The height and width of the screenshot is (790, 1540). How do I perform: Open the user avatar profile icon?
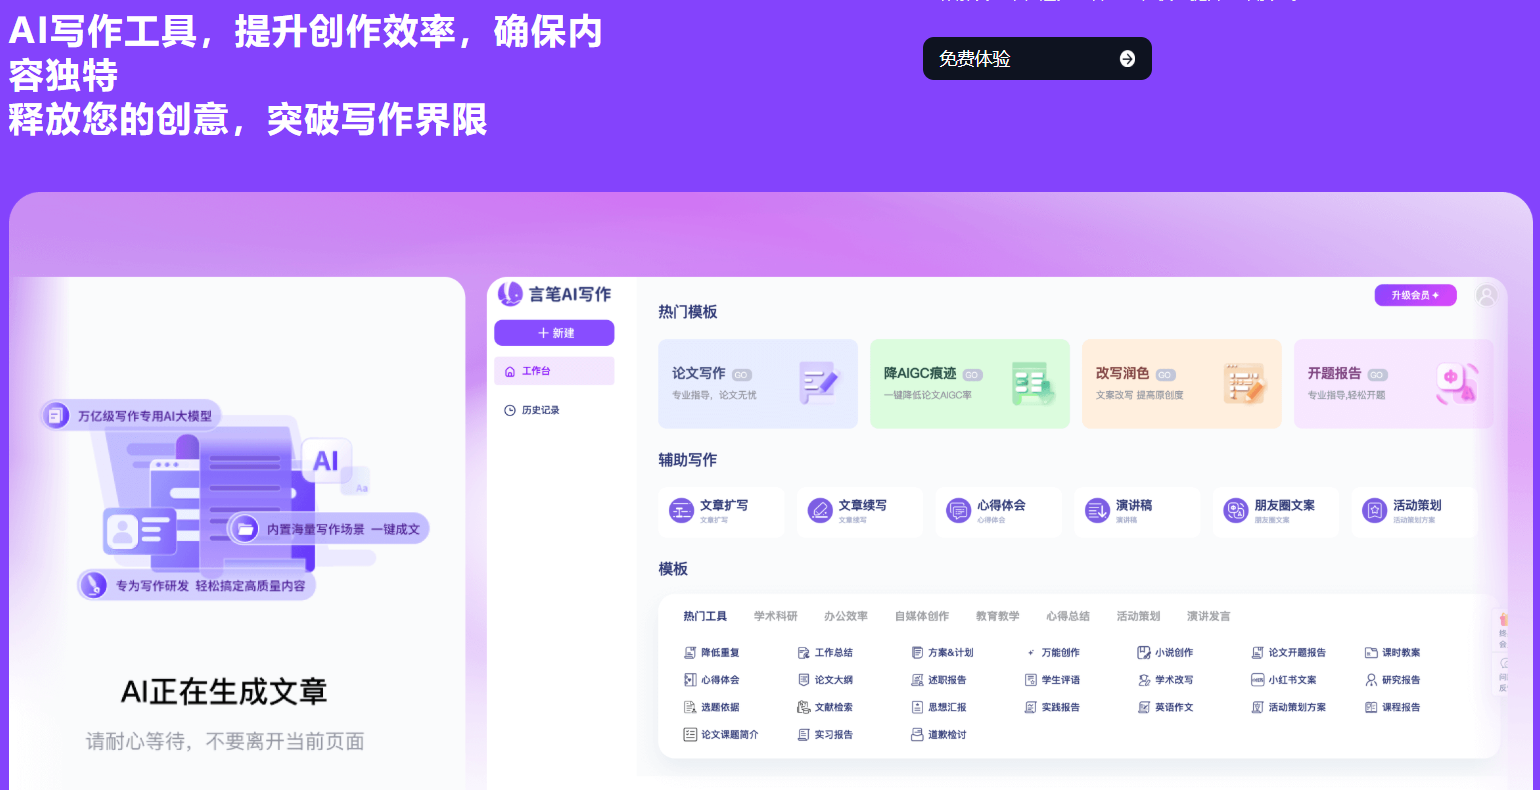(x=1487, y=295)
